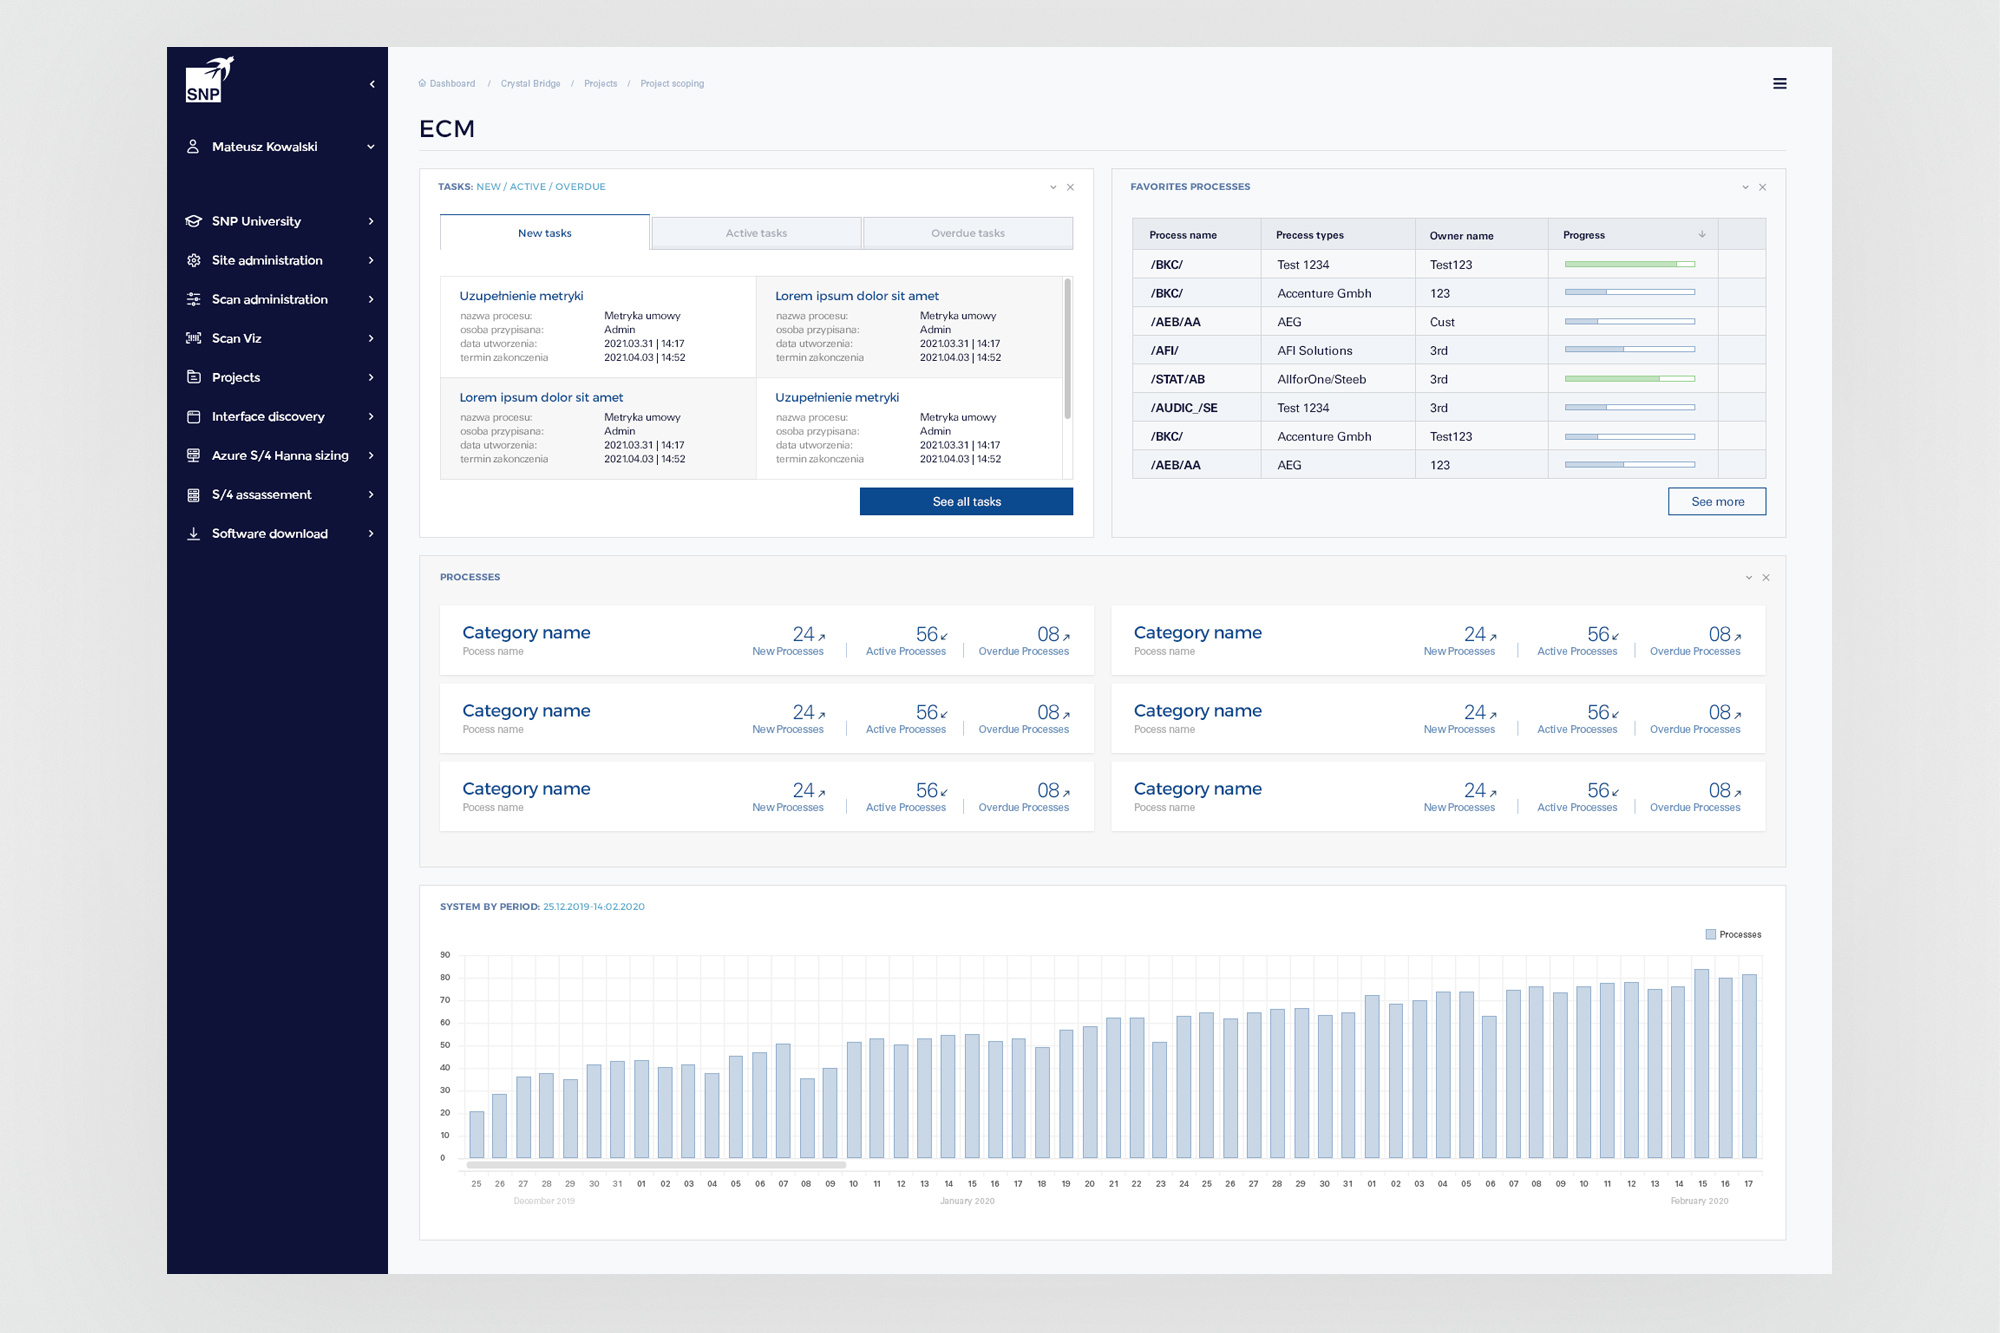Click the See more button
The width and height of the screenshot is (2000, 1333).
1716,502
